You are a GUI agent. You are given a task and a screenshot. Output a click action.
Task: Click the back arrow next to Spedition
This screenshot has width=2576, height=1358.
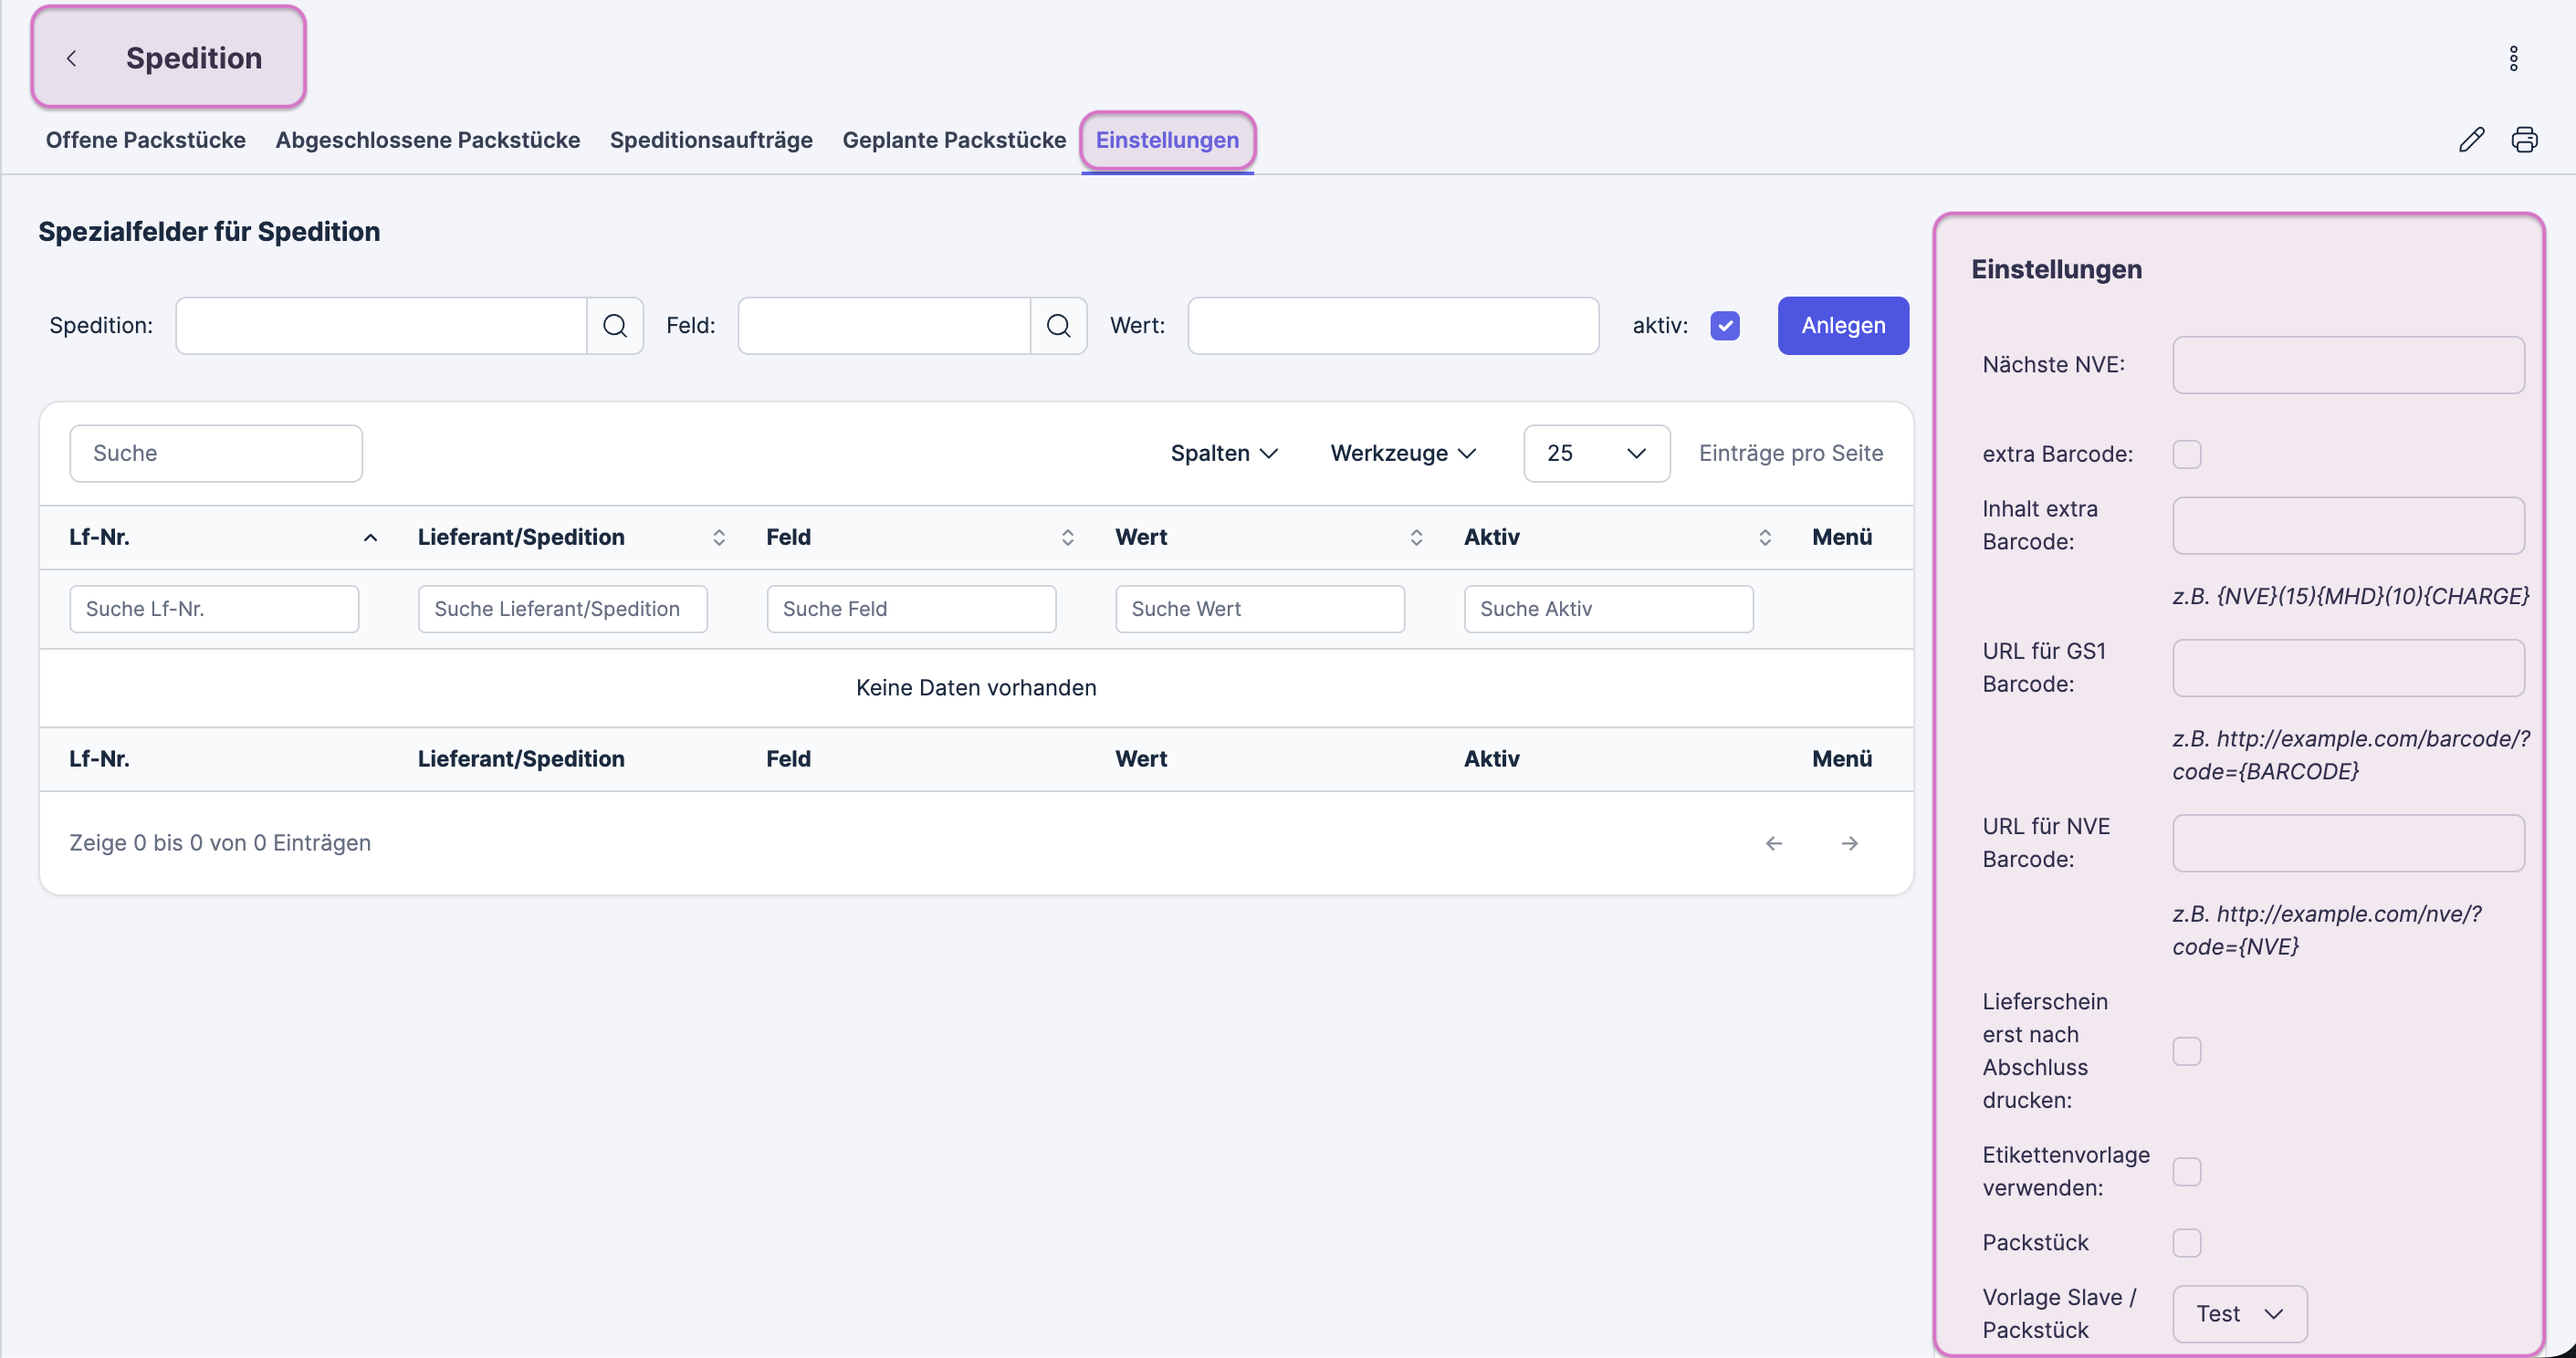pyautogui.click(x=72, y=58)
